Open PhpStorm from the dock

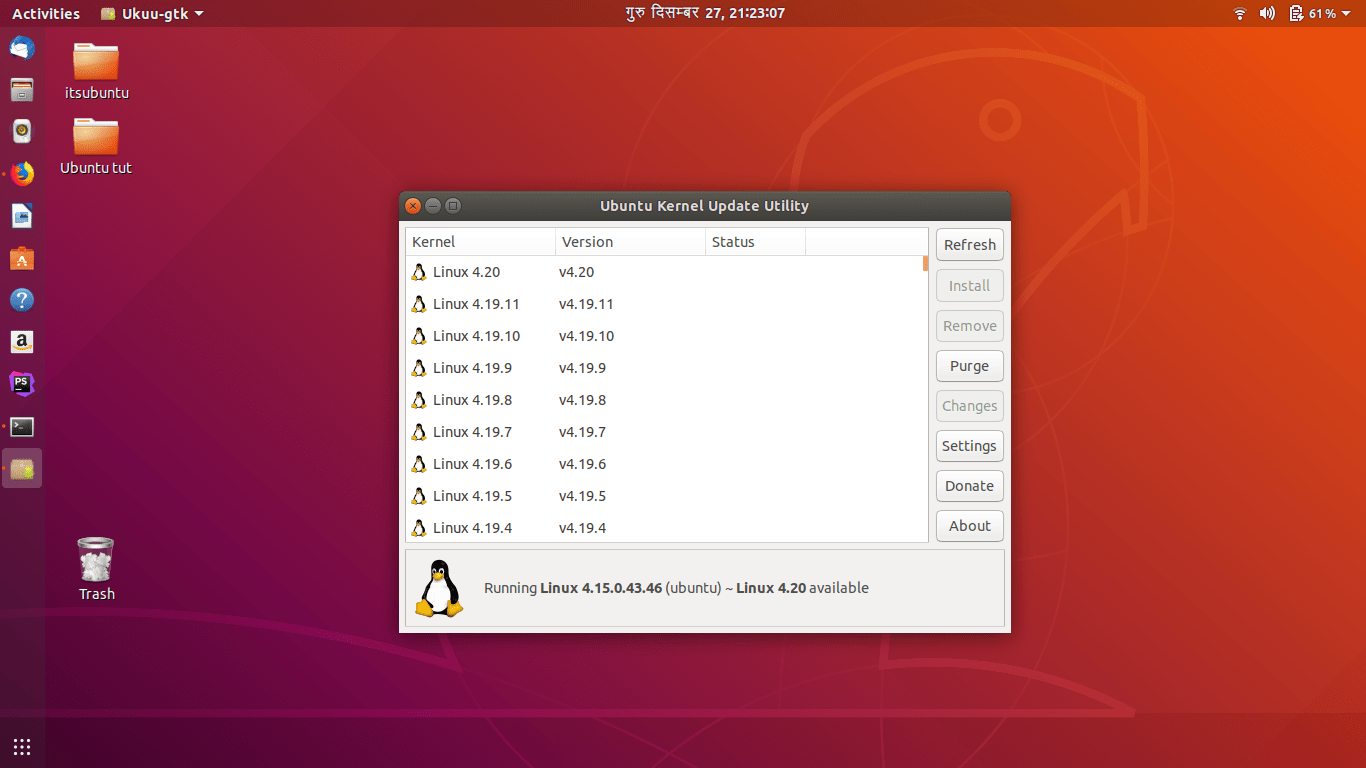pyautogui.click(x=22, y=384)
